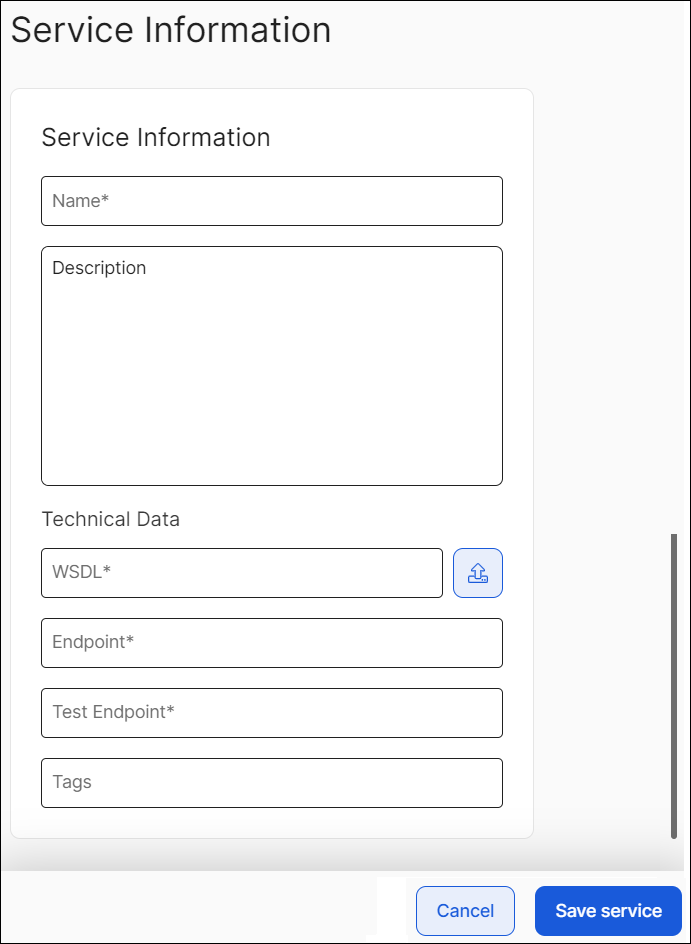Click the Name* placeholder text

80,201
